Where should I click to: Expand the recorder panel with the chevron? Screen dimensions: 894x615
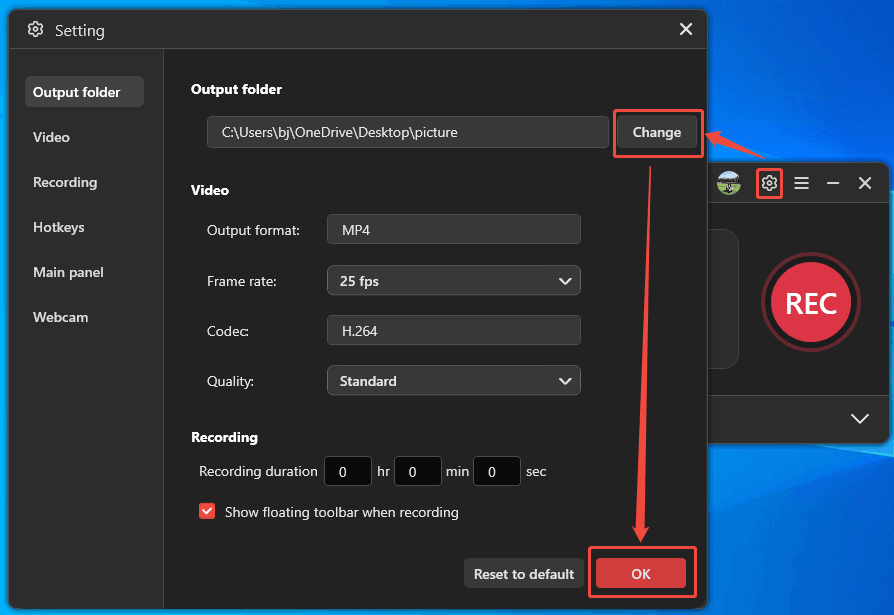click(858, 419)
